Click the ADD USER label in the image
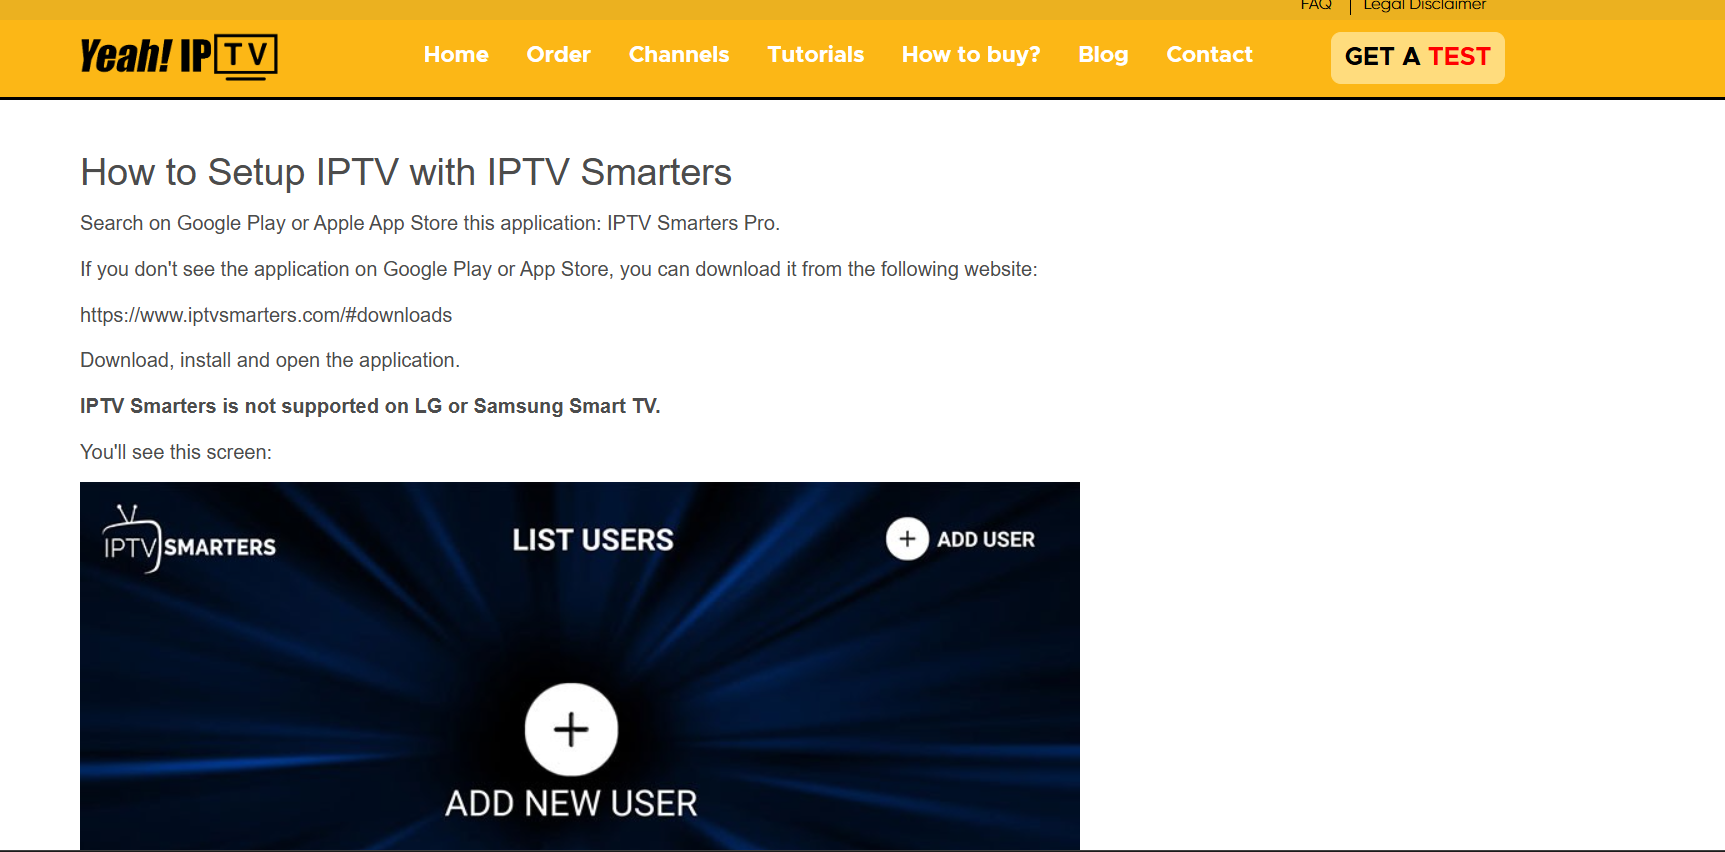The image size is (1725, 852). coord(986,539)
